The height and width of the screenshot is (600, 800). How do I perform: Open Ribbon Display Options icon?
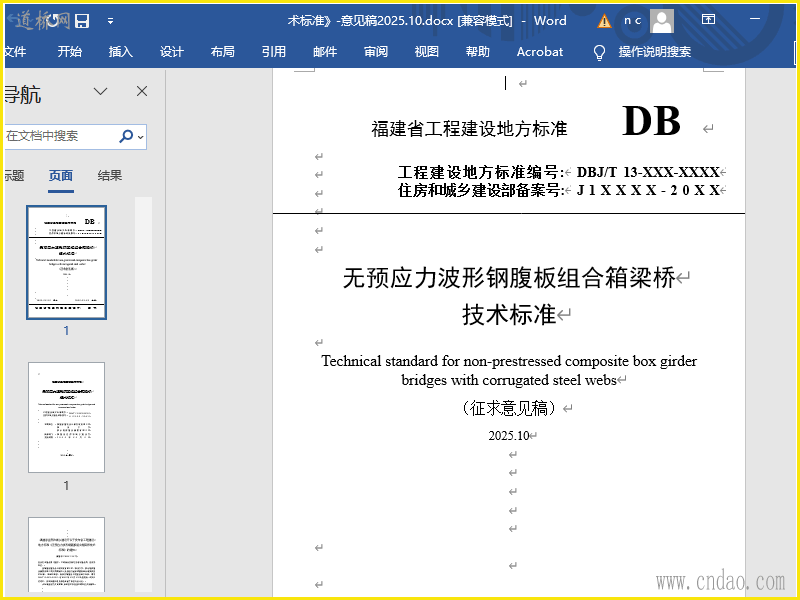(708, 20)
